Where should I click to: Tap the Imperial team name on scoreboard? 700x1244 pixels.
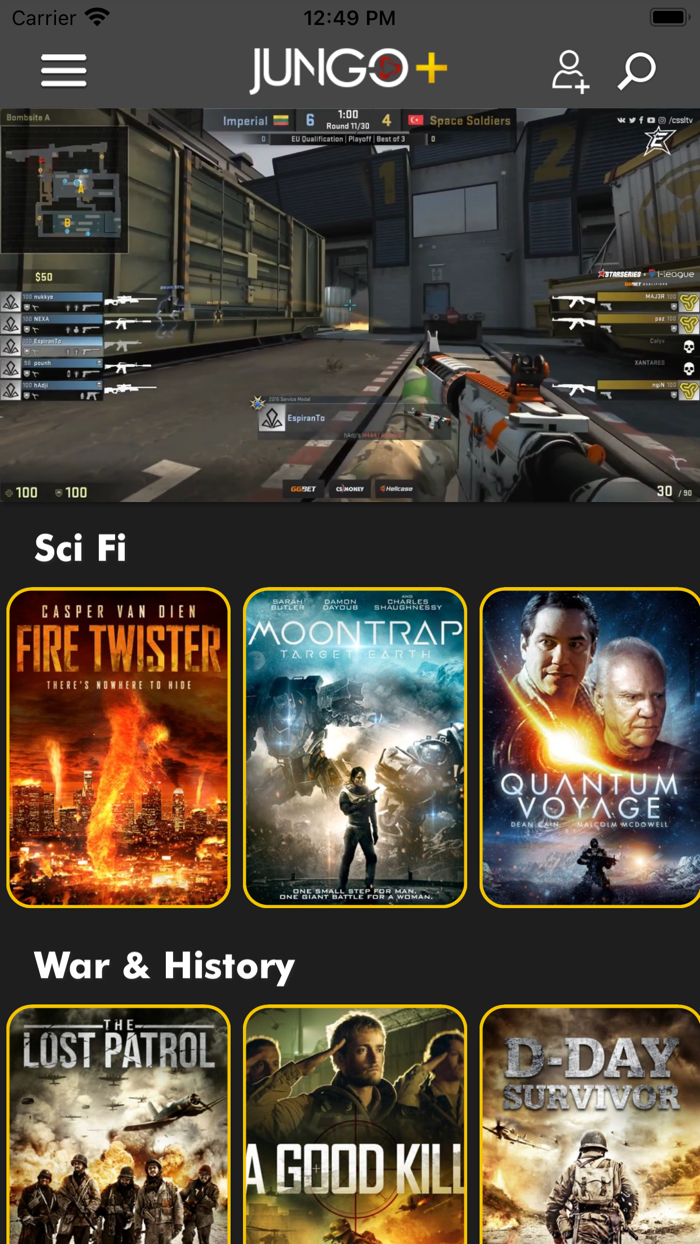[245, 121]
